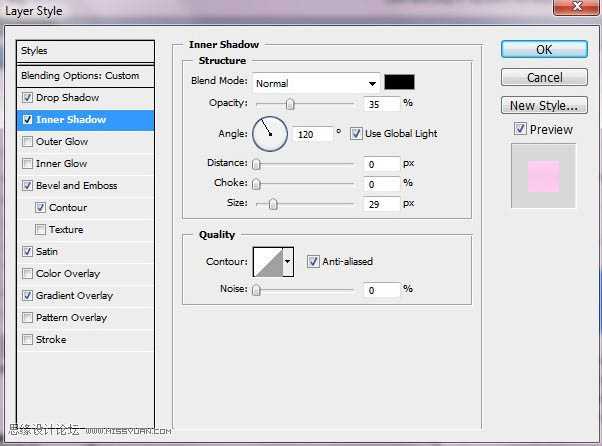Enable the Color Overlay checkbox

pyautogui.click(x=27, y=274)
